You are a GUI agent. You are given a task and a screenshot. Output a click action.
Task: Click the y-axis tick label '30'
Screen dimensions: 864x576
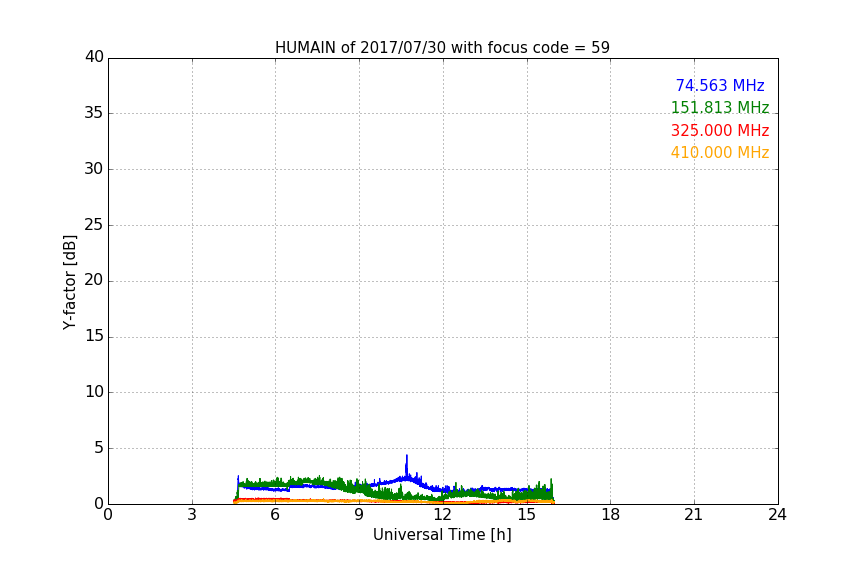94,169
